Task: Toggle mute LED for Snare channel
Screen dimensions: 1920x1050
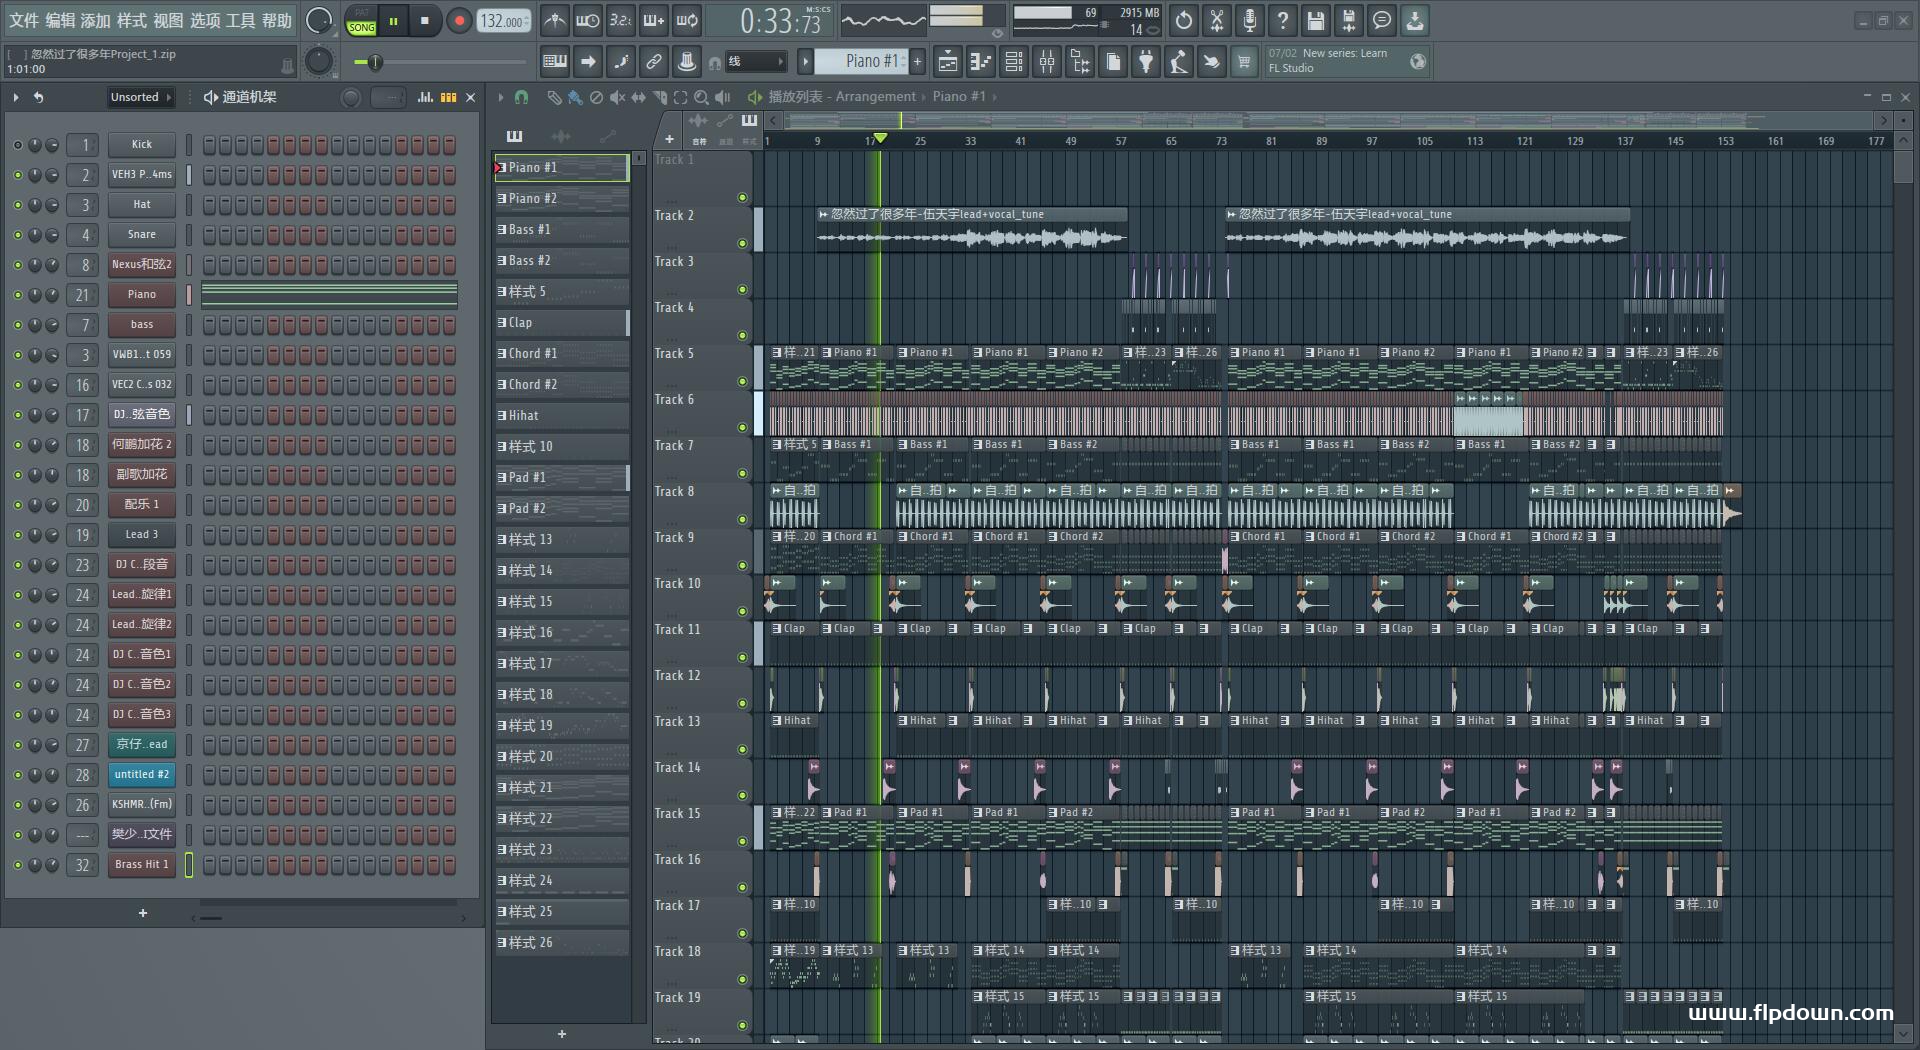Action: pyautogui.click(x=17, y=235)
